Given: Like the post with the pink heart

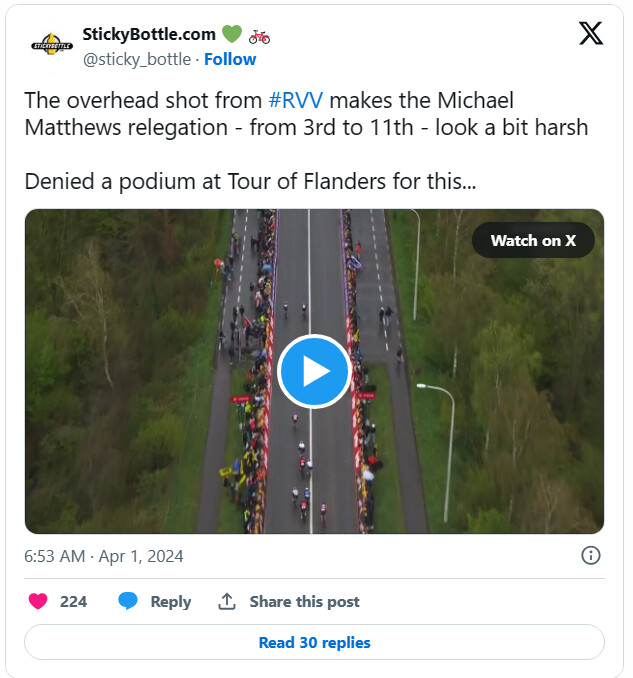Looking at the screenshot, I should click(38, 601).
